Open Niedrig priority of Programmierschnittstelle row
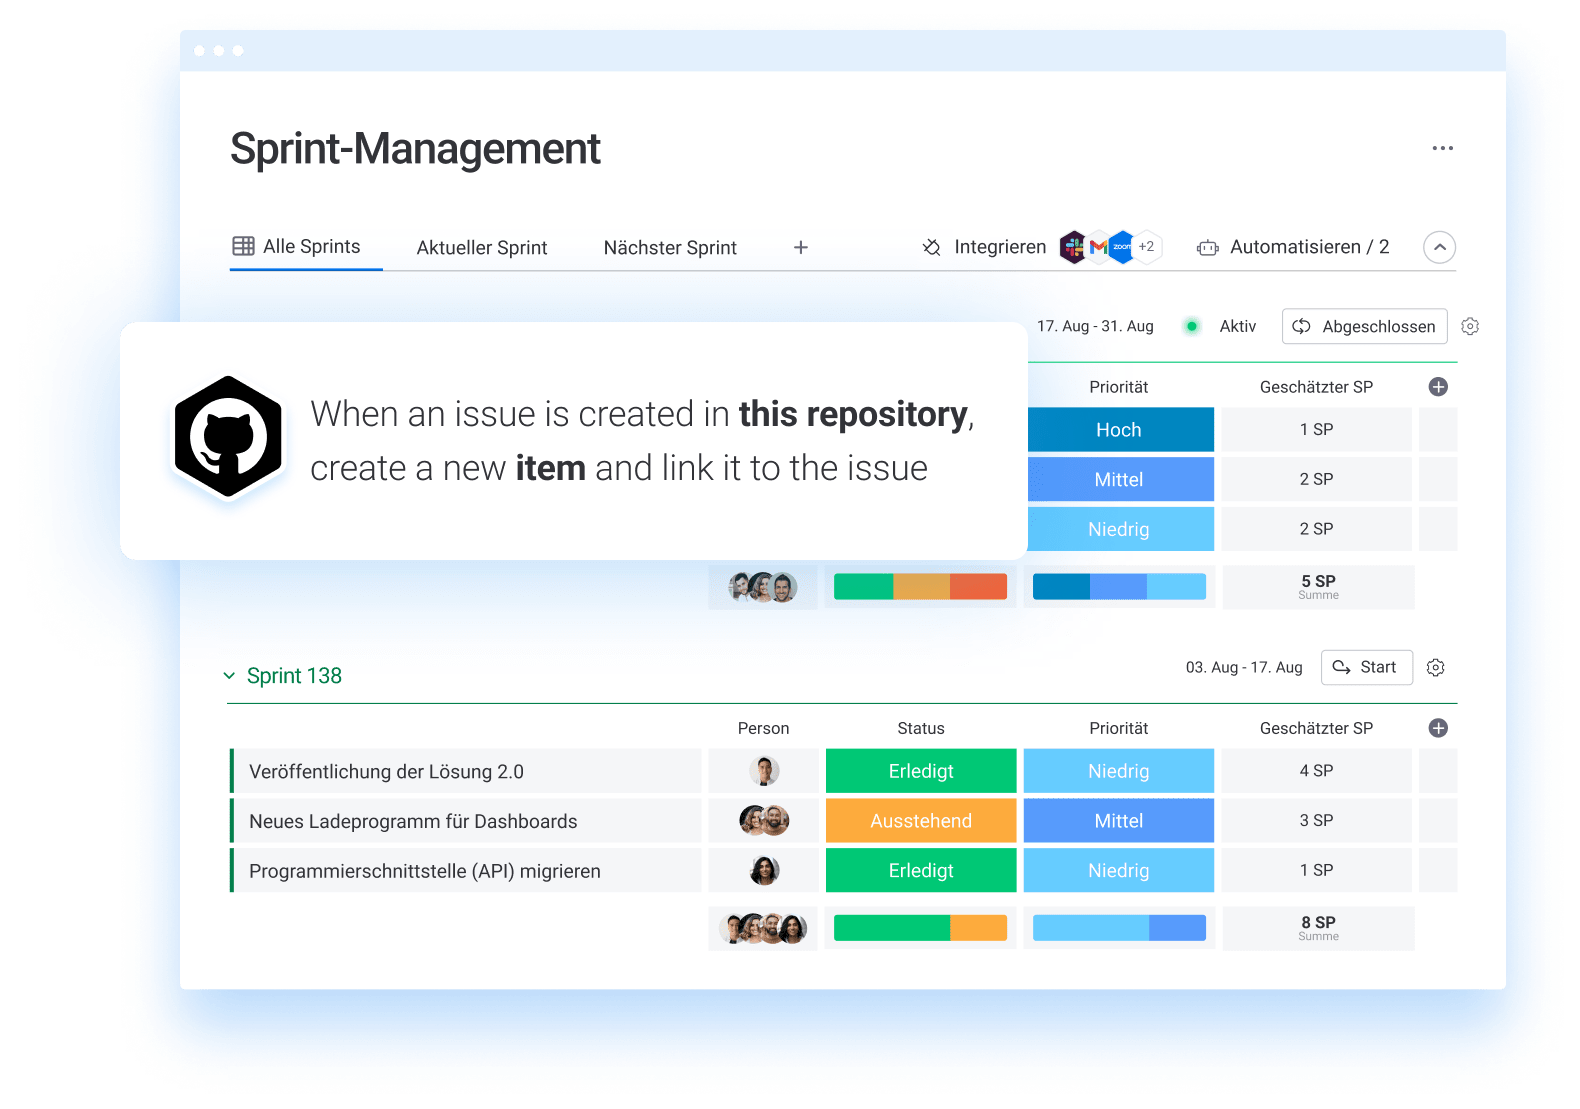1580x1109 pixels. 1119,871
